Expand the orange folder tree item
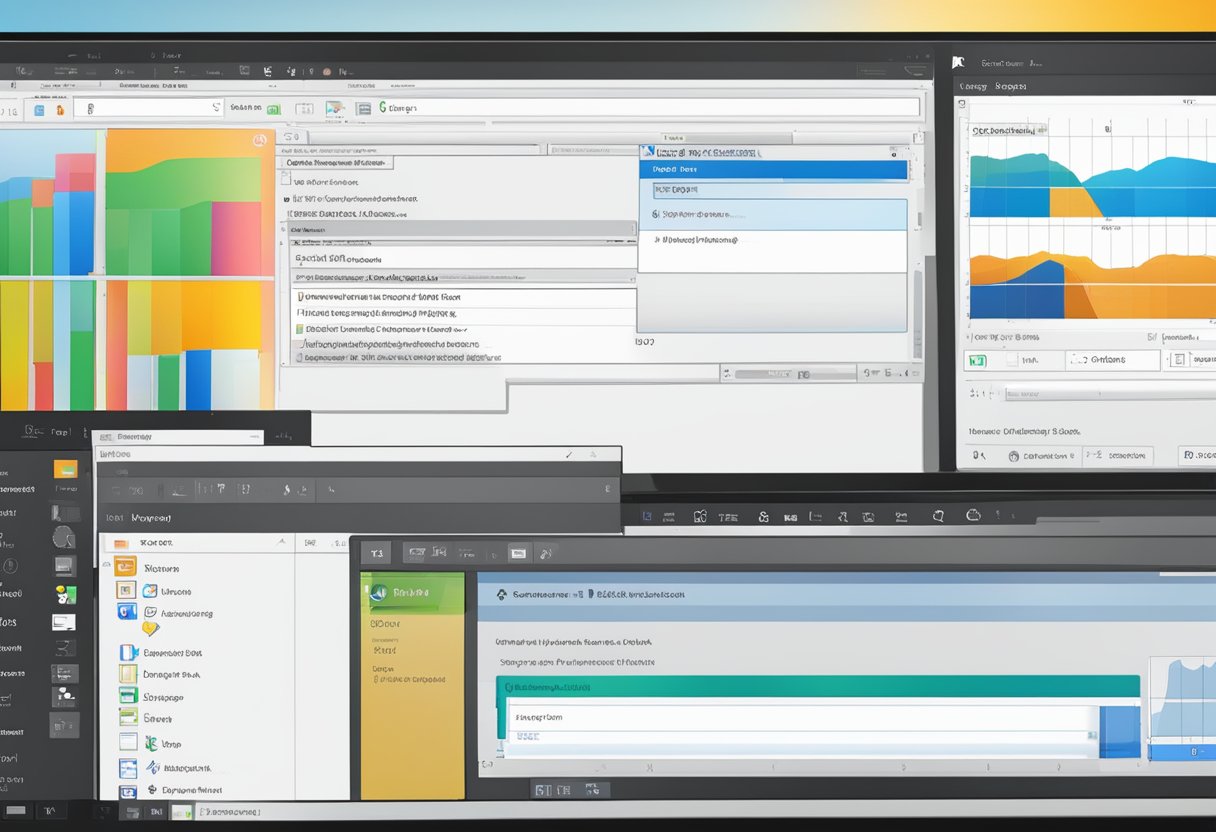This screenshot has width=1216, height=832. [x=123, y=542]
